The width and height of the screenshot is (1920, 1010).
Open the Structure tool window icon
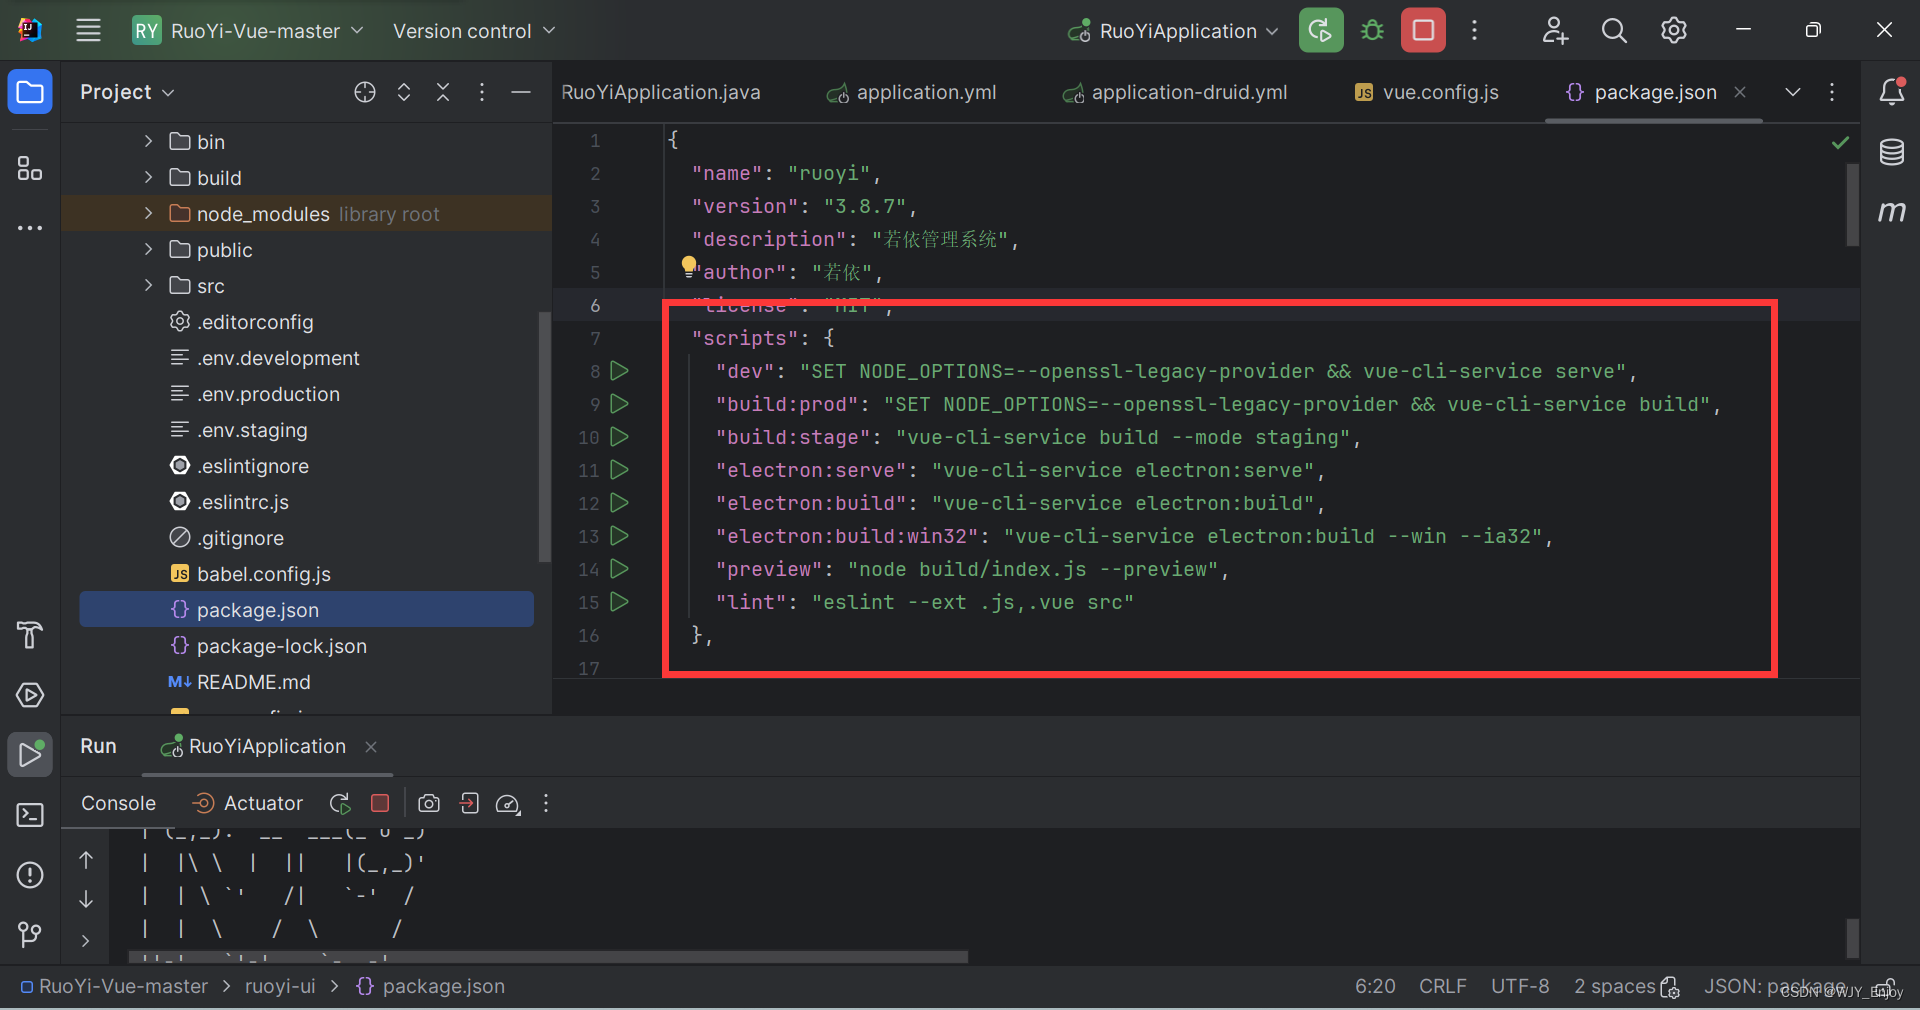[x=30, y=168]
